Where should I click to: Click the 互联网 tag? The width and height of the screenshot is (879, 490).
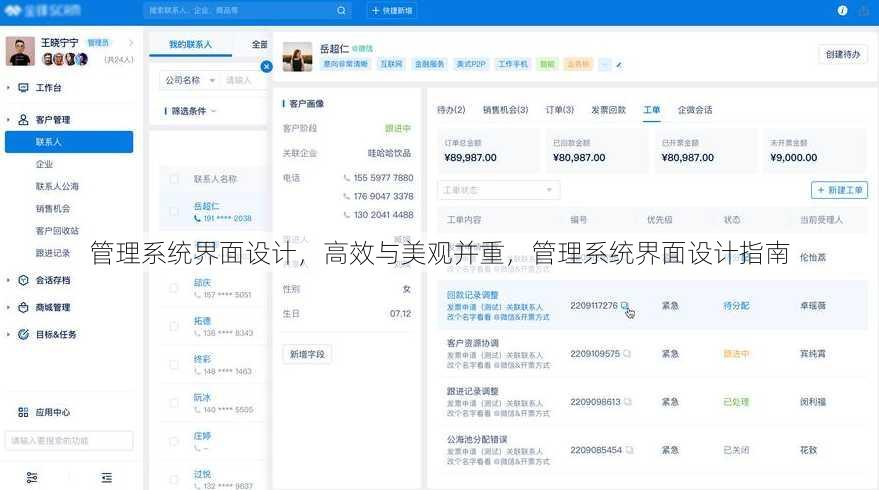point(391,64)
